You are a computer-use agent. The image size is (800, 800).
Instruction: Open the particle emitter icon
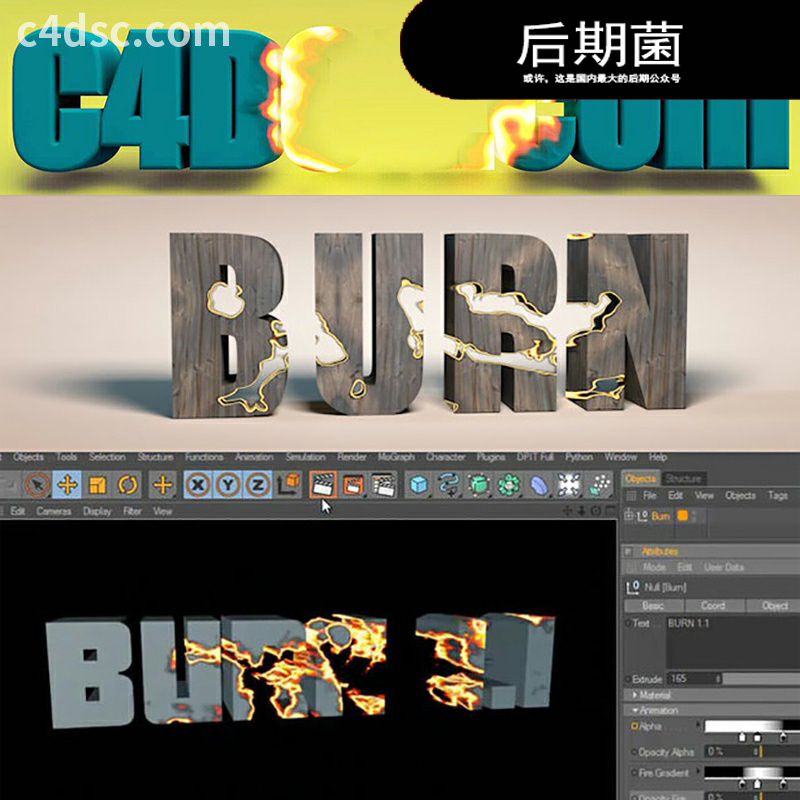pyautogui.click(x=599, y=484)
